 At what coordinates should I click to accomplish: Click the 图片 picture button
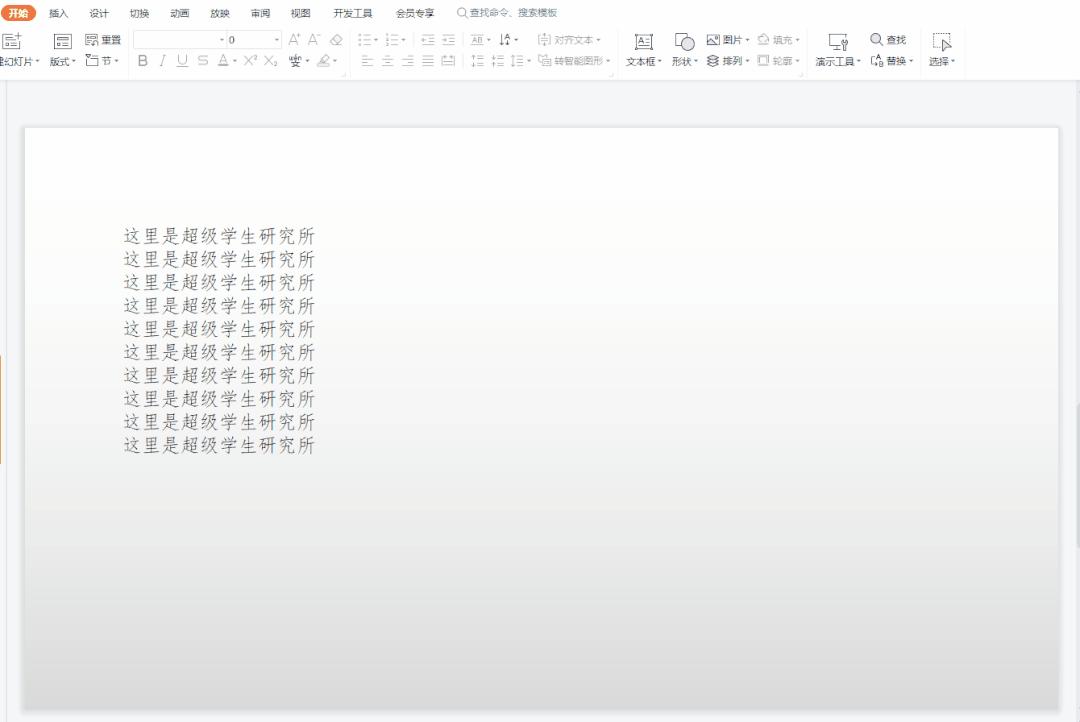(x=727, y=40)
